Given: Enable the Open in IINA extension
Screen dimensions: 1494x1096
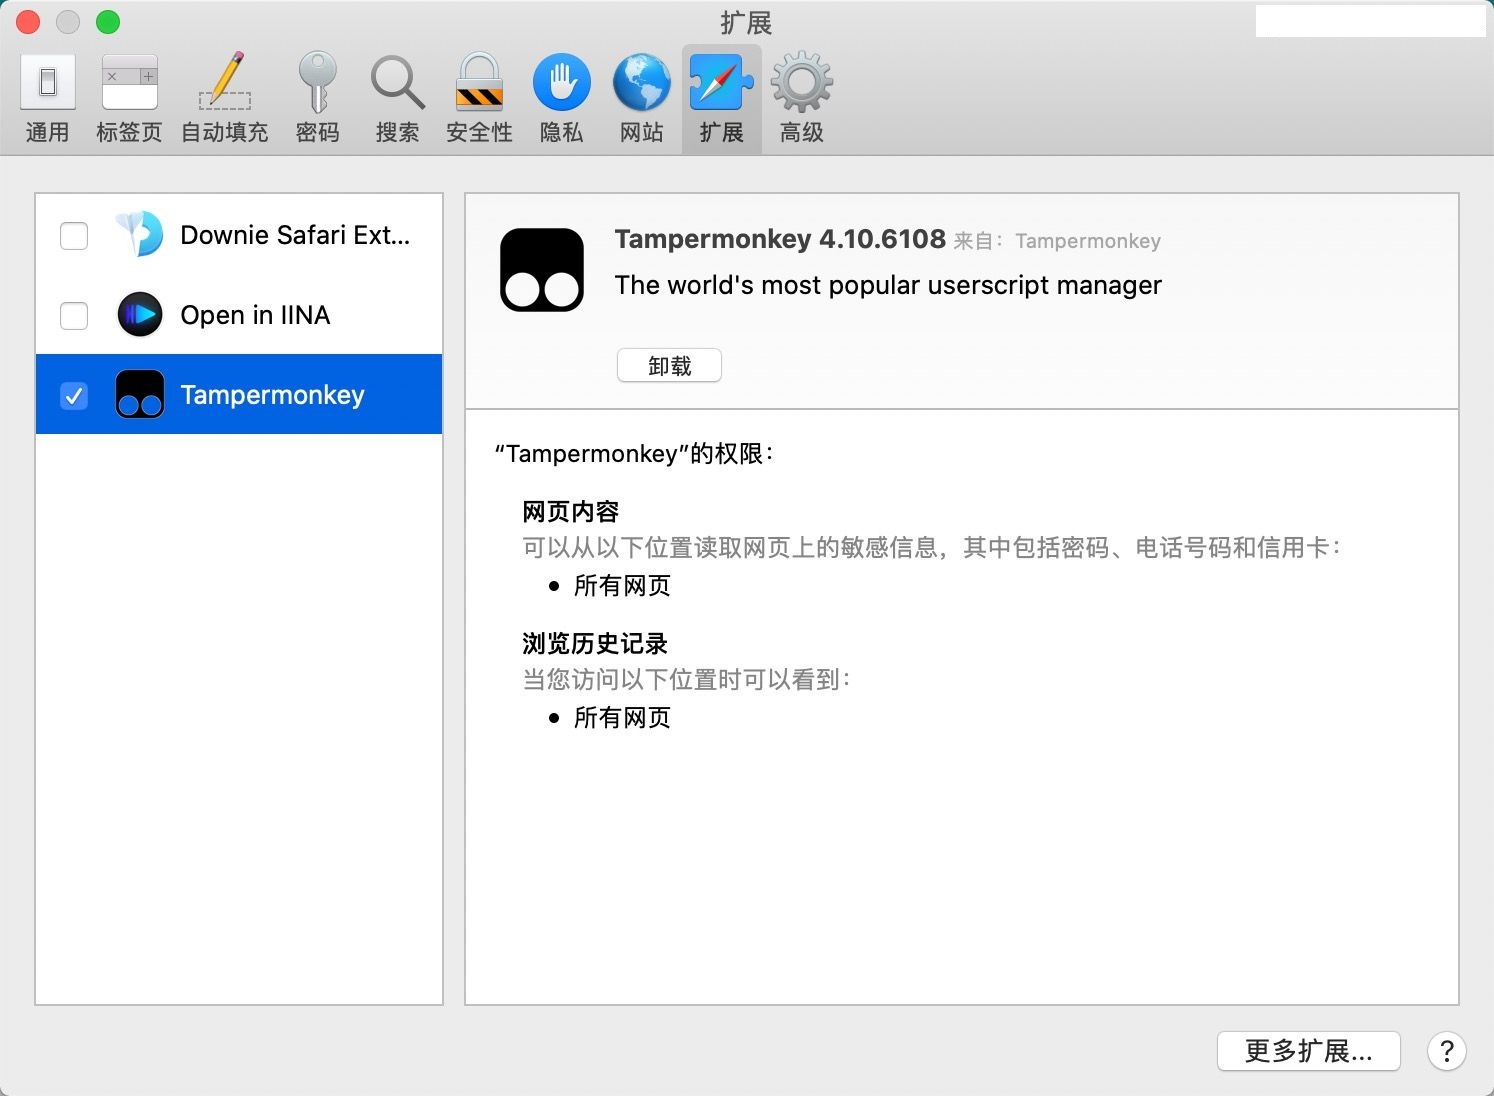Looking at the screenshot, I should (73, 315).
